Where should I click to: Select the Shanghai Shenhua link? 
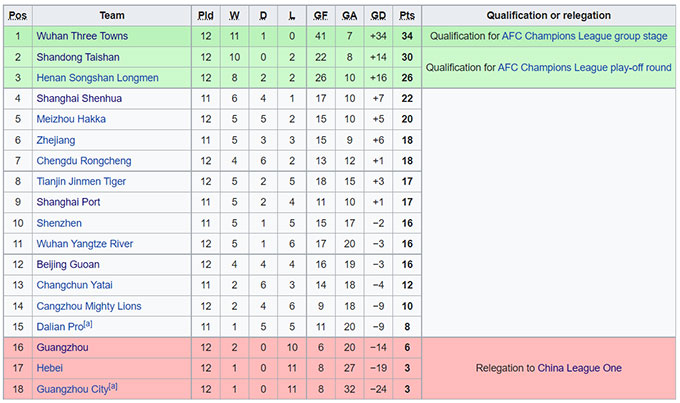(x=80, y=98)
